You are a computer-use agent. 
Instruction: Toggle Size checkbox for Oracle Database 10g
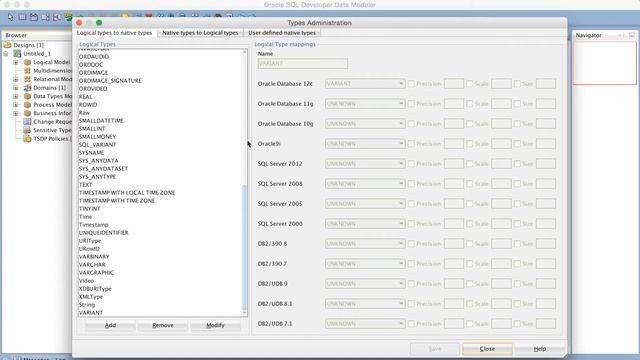tap(517, 124)
